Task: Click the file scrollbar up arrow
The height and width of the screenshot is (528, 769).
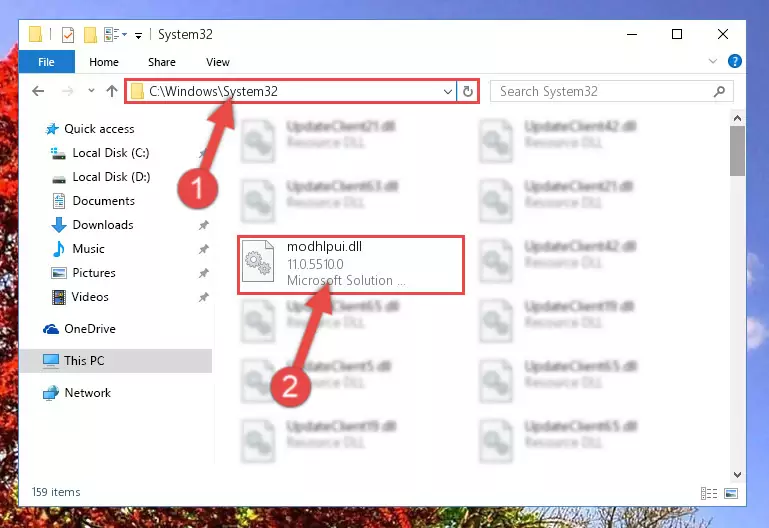Action: pos(737,118)
